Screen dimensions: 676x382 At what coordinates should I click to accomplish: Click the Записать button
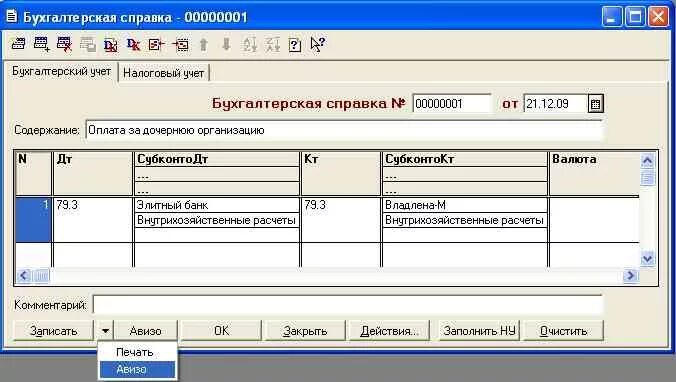[53, 331]
